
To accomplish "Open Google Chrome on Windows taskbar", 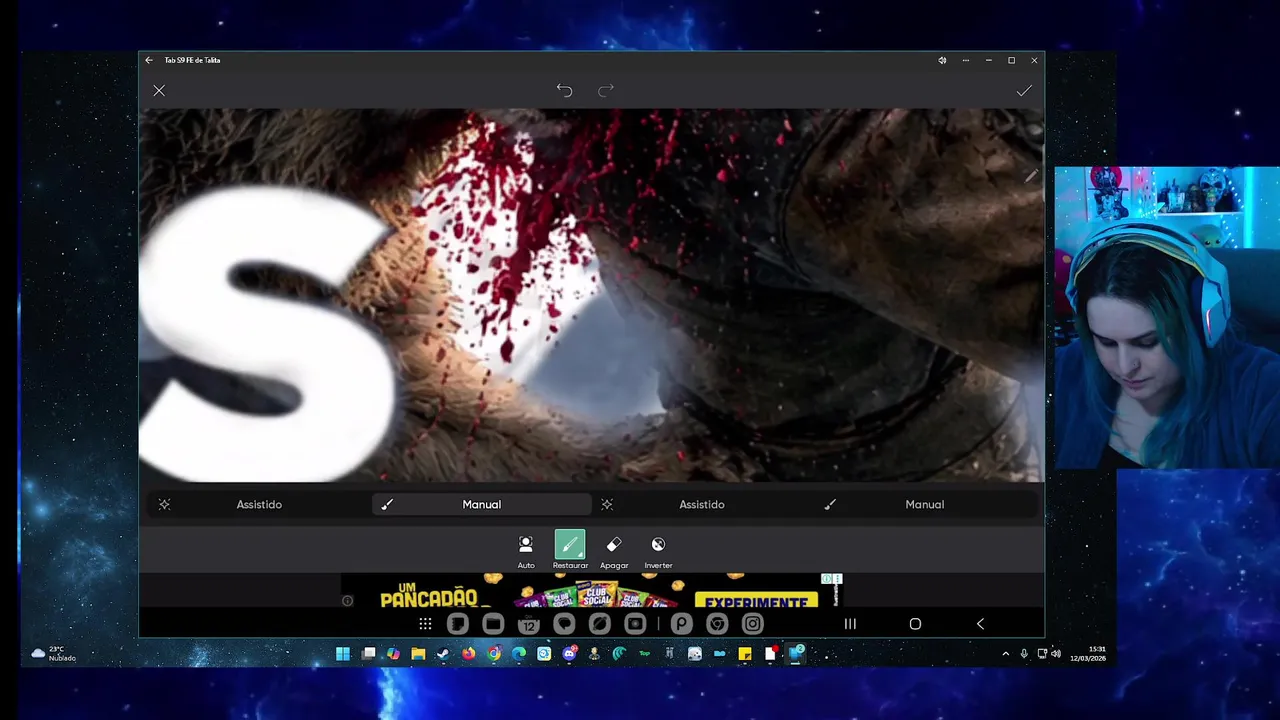I will pos(494,654).
